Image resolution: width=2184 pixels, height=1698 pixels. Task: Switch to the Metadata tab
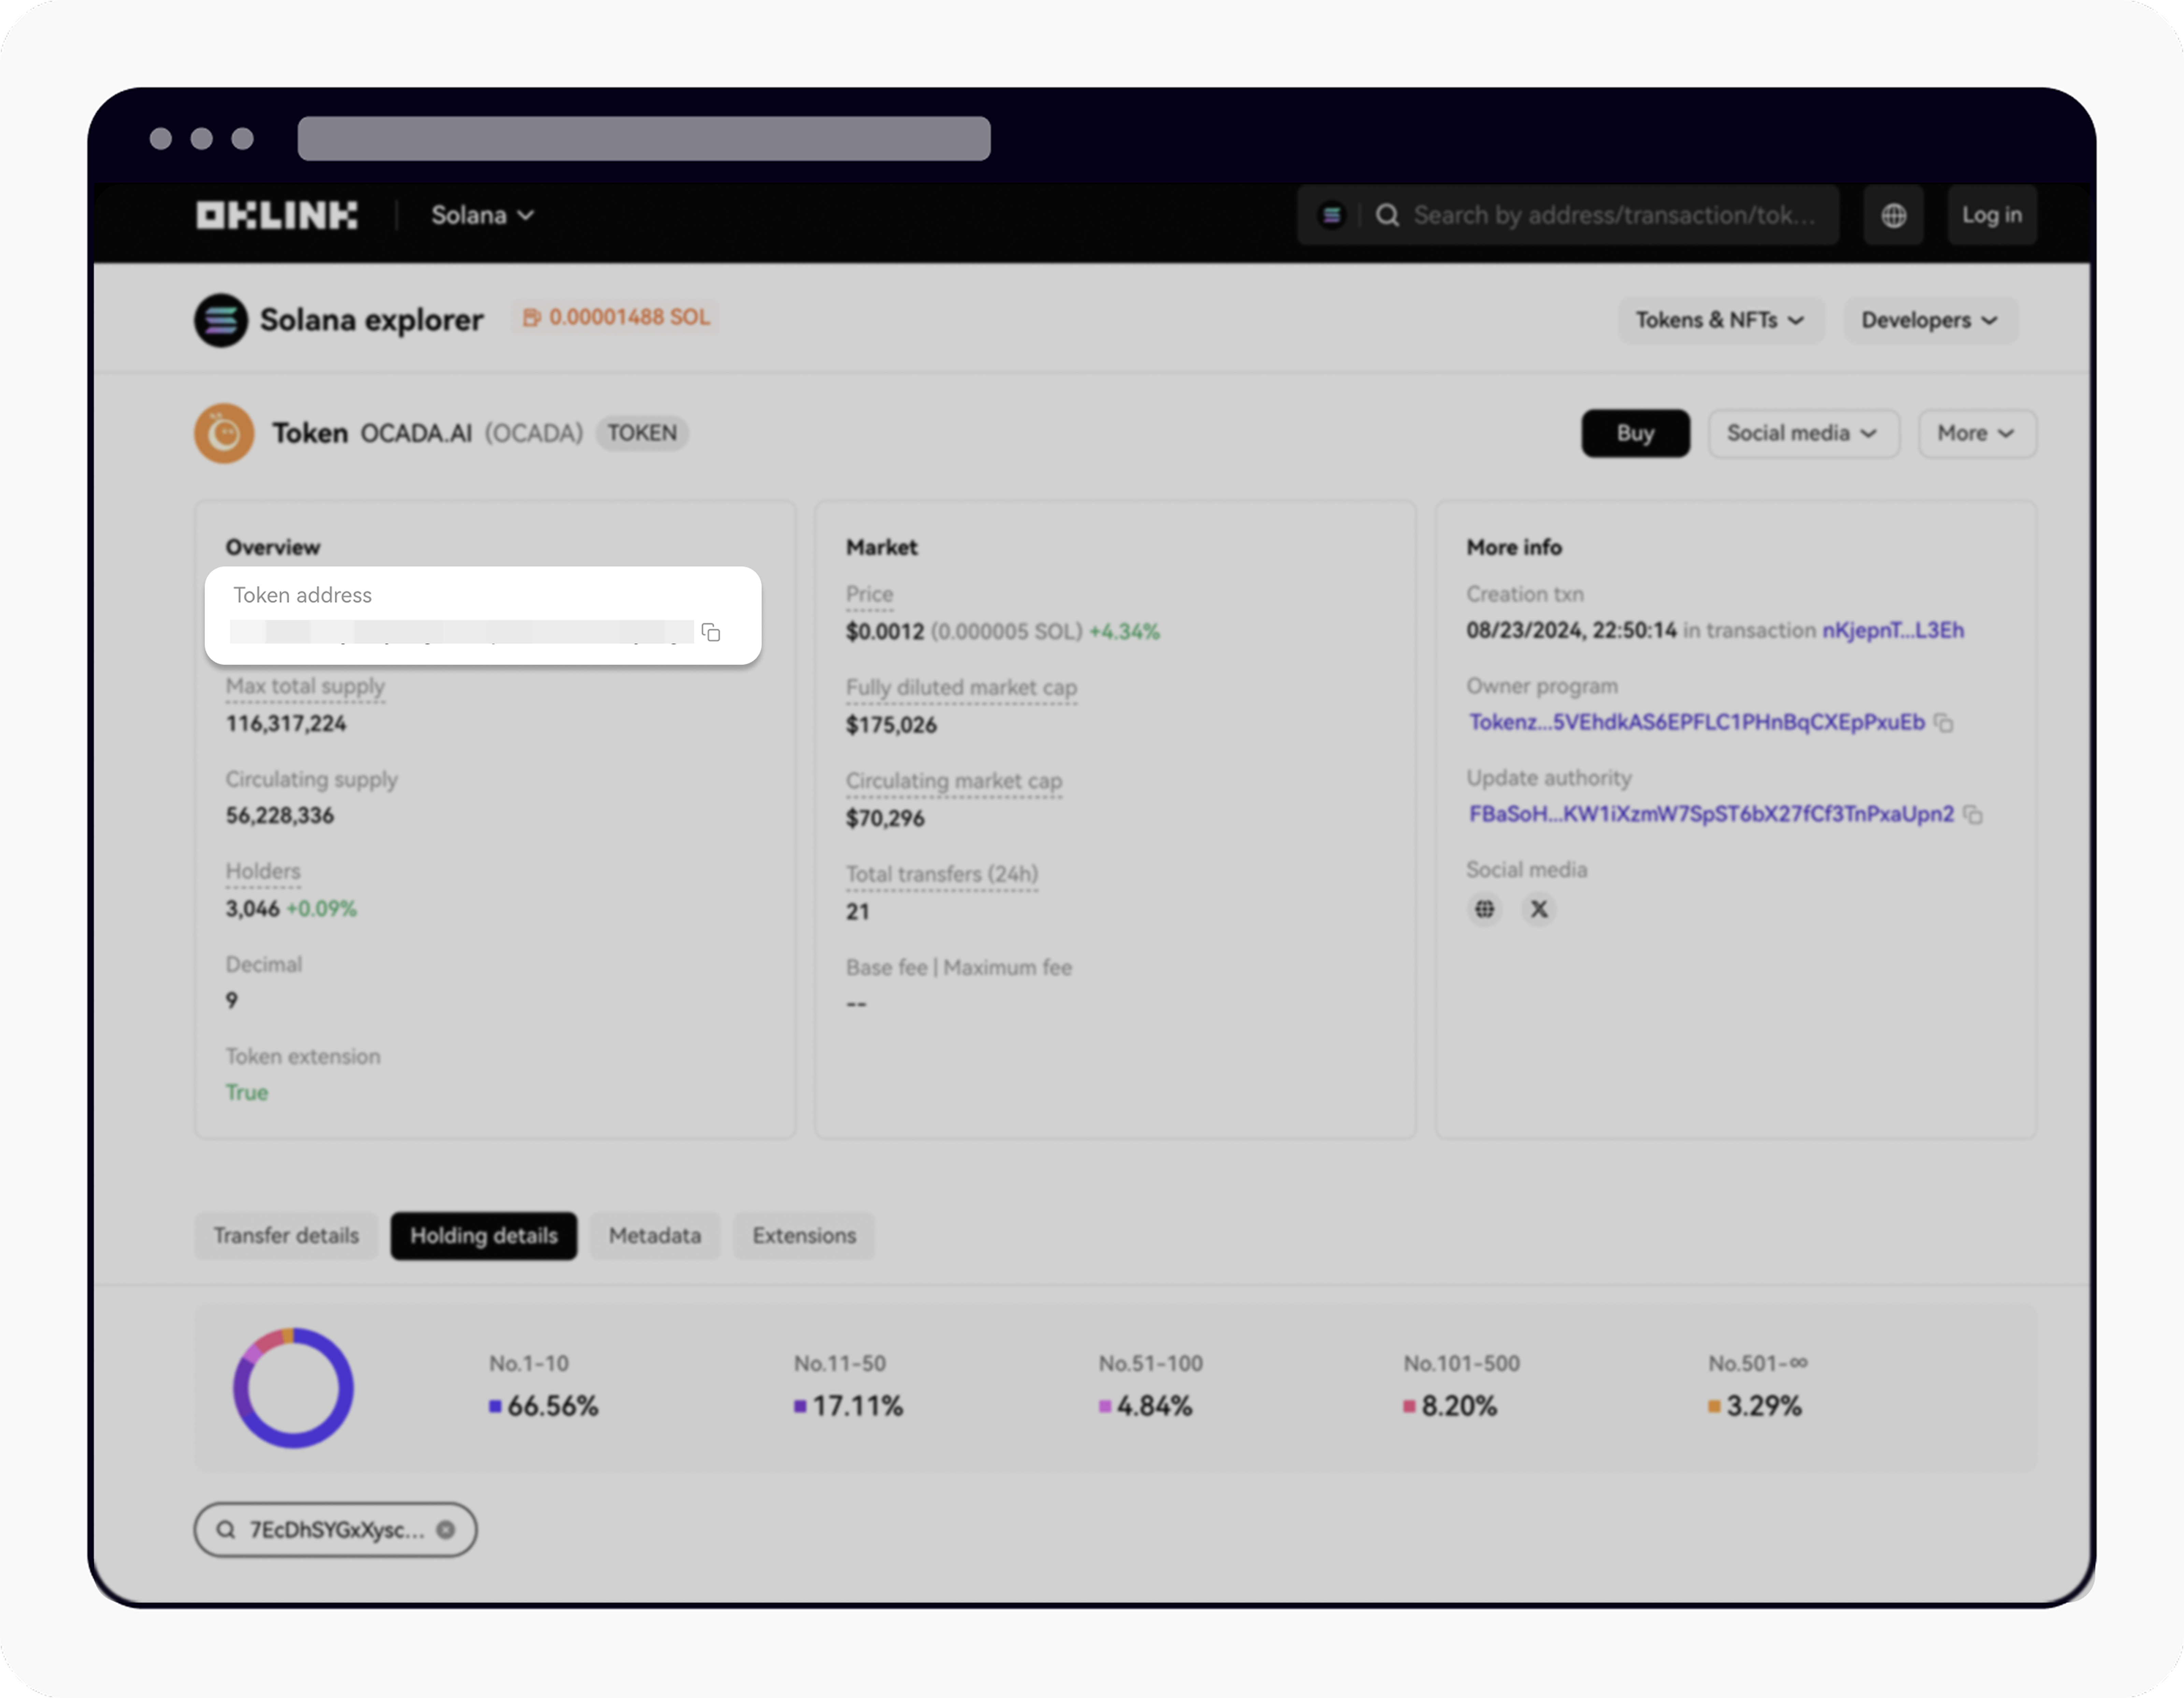pyautogui.click(x=655, y=1235)
